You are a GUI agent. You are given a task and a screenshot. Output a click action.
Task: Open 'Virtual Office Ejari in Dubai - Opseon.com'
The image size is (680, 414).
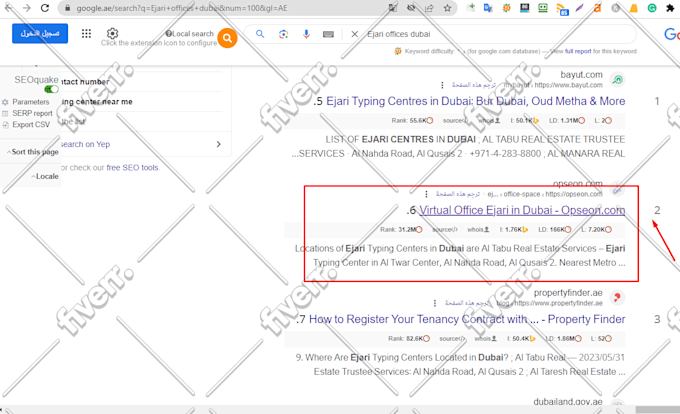tap(522, 210)
